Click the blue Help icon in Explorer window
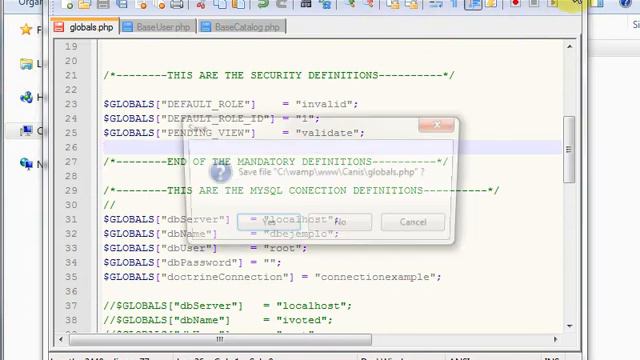640x360 pixels. point(625,4)
